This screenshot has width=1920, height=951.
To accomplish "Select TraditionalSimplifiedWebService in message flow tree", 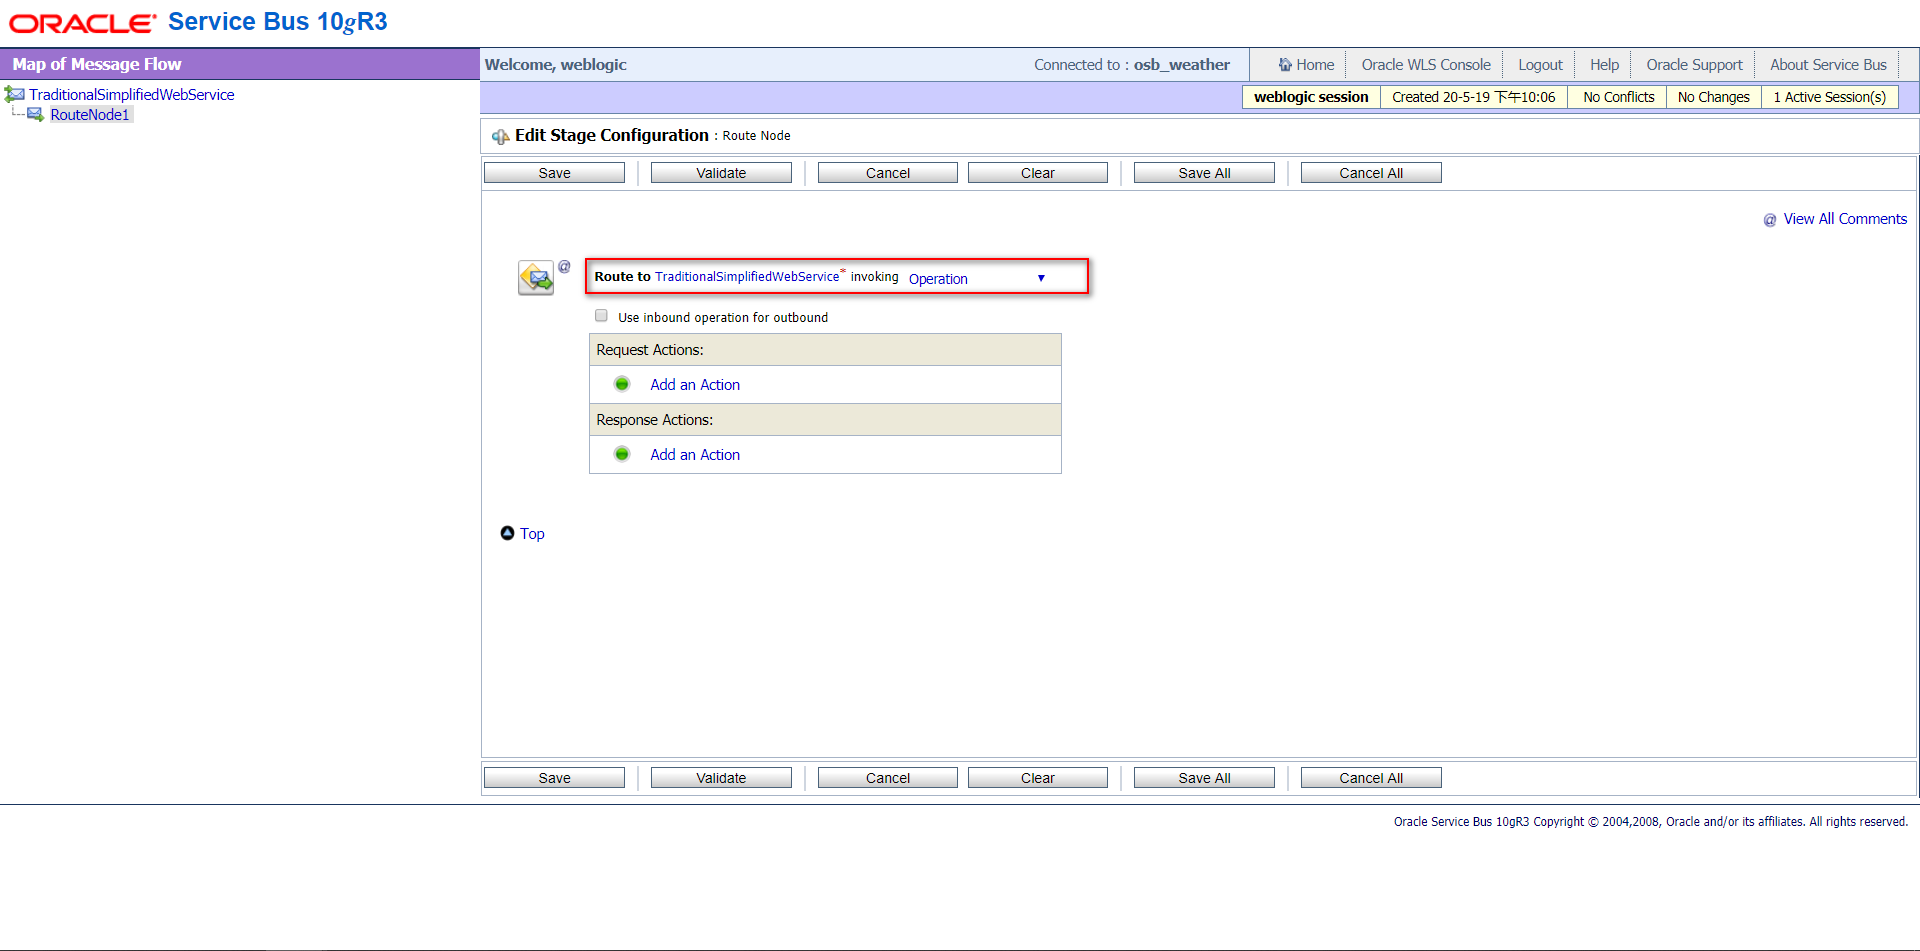I will 132,95.
